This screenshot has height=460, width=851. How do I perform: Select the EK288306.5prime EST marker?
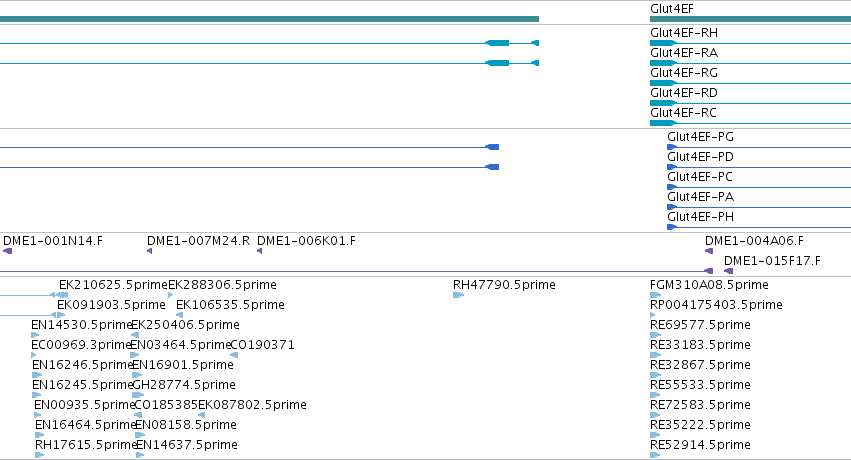click(x=171, y=295)
